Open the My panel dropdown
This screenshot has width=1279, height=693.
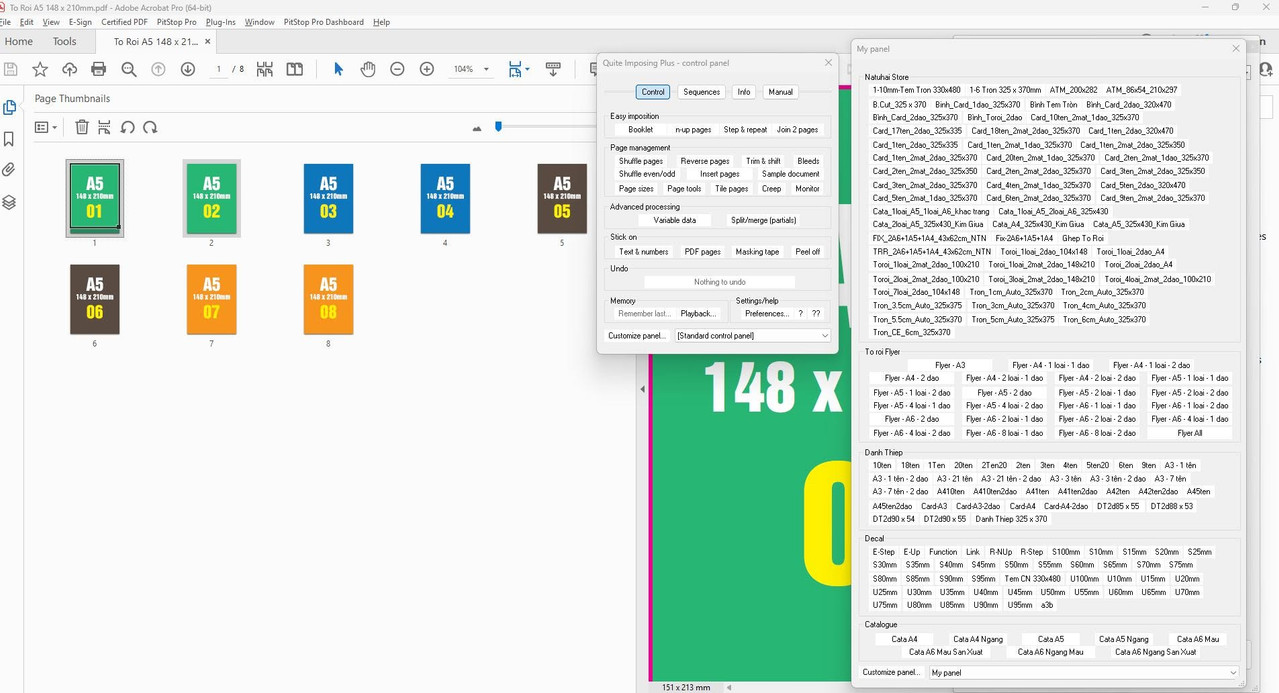pyautogui.click(x=1084, y=673)
